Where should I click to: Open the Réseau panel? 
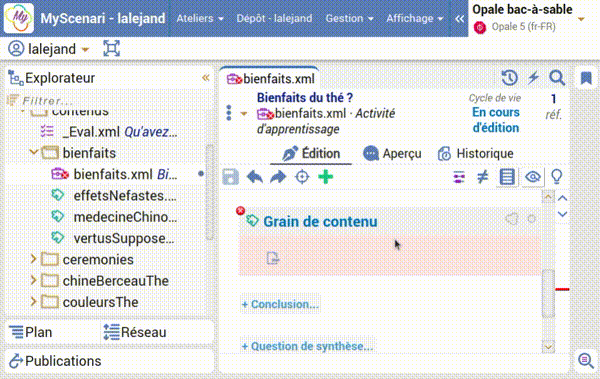point(135,332)
